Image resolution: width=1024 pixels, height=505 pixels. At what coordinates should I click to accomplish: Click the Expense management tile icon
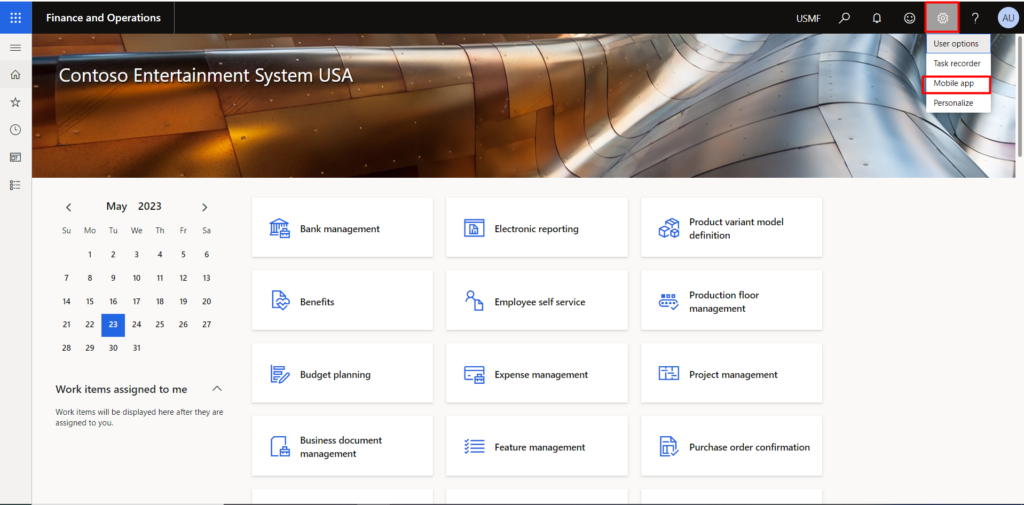474,374
